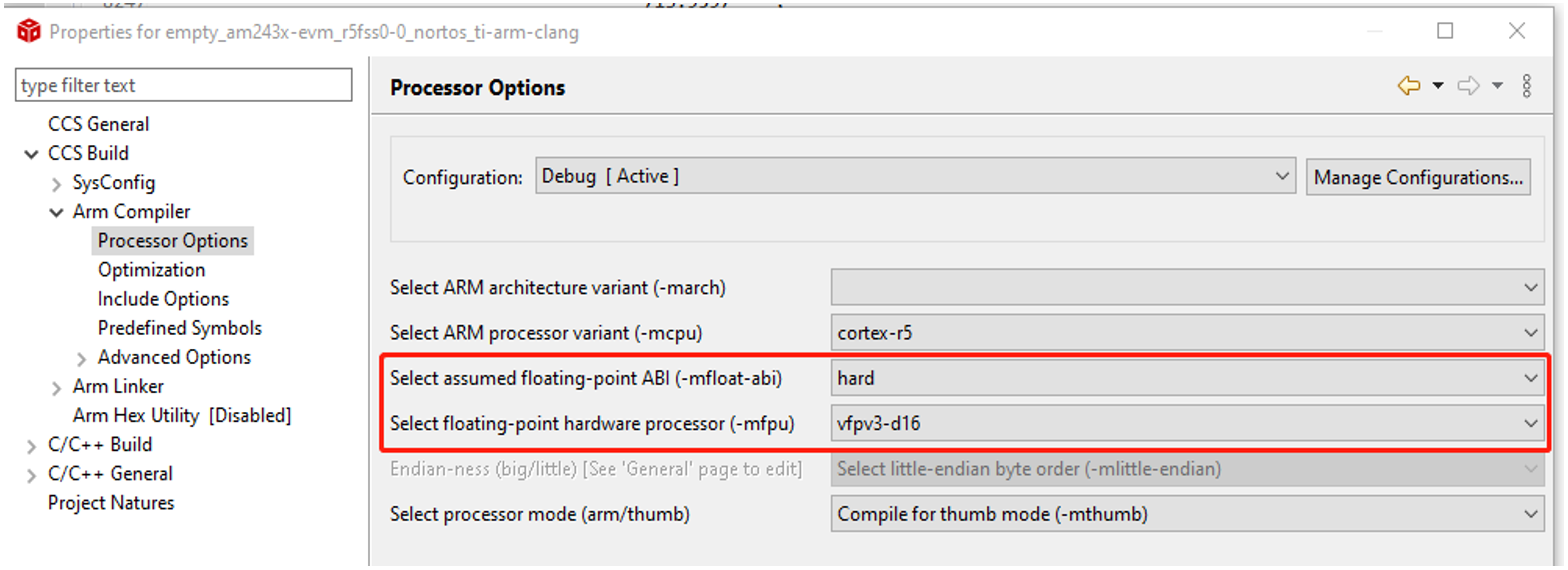Open the -mfpu dropdown showing vfpv3-d16

1187,424
